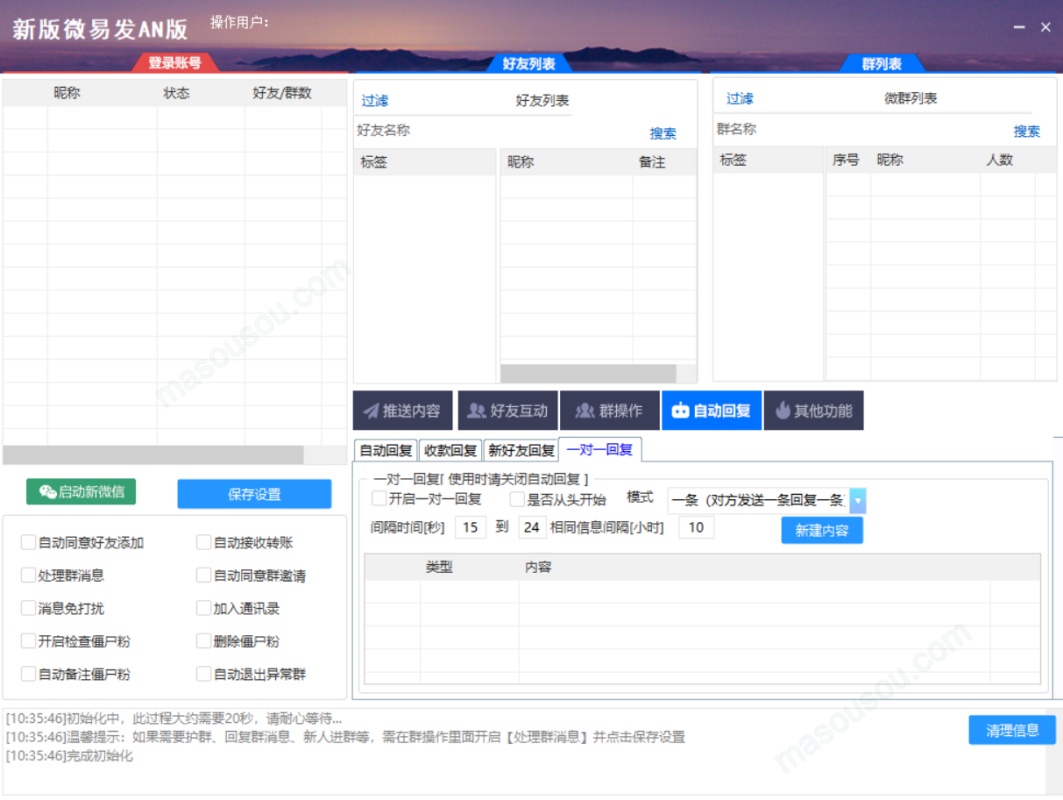Click login account table horizontal scrollbar
This screenshot has width=1063, height=800.
(x=154, y=455)
